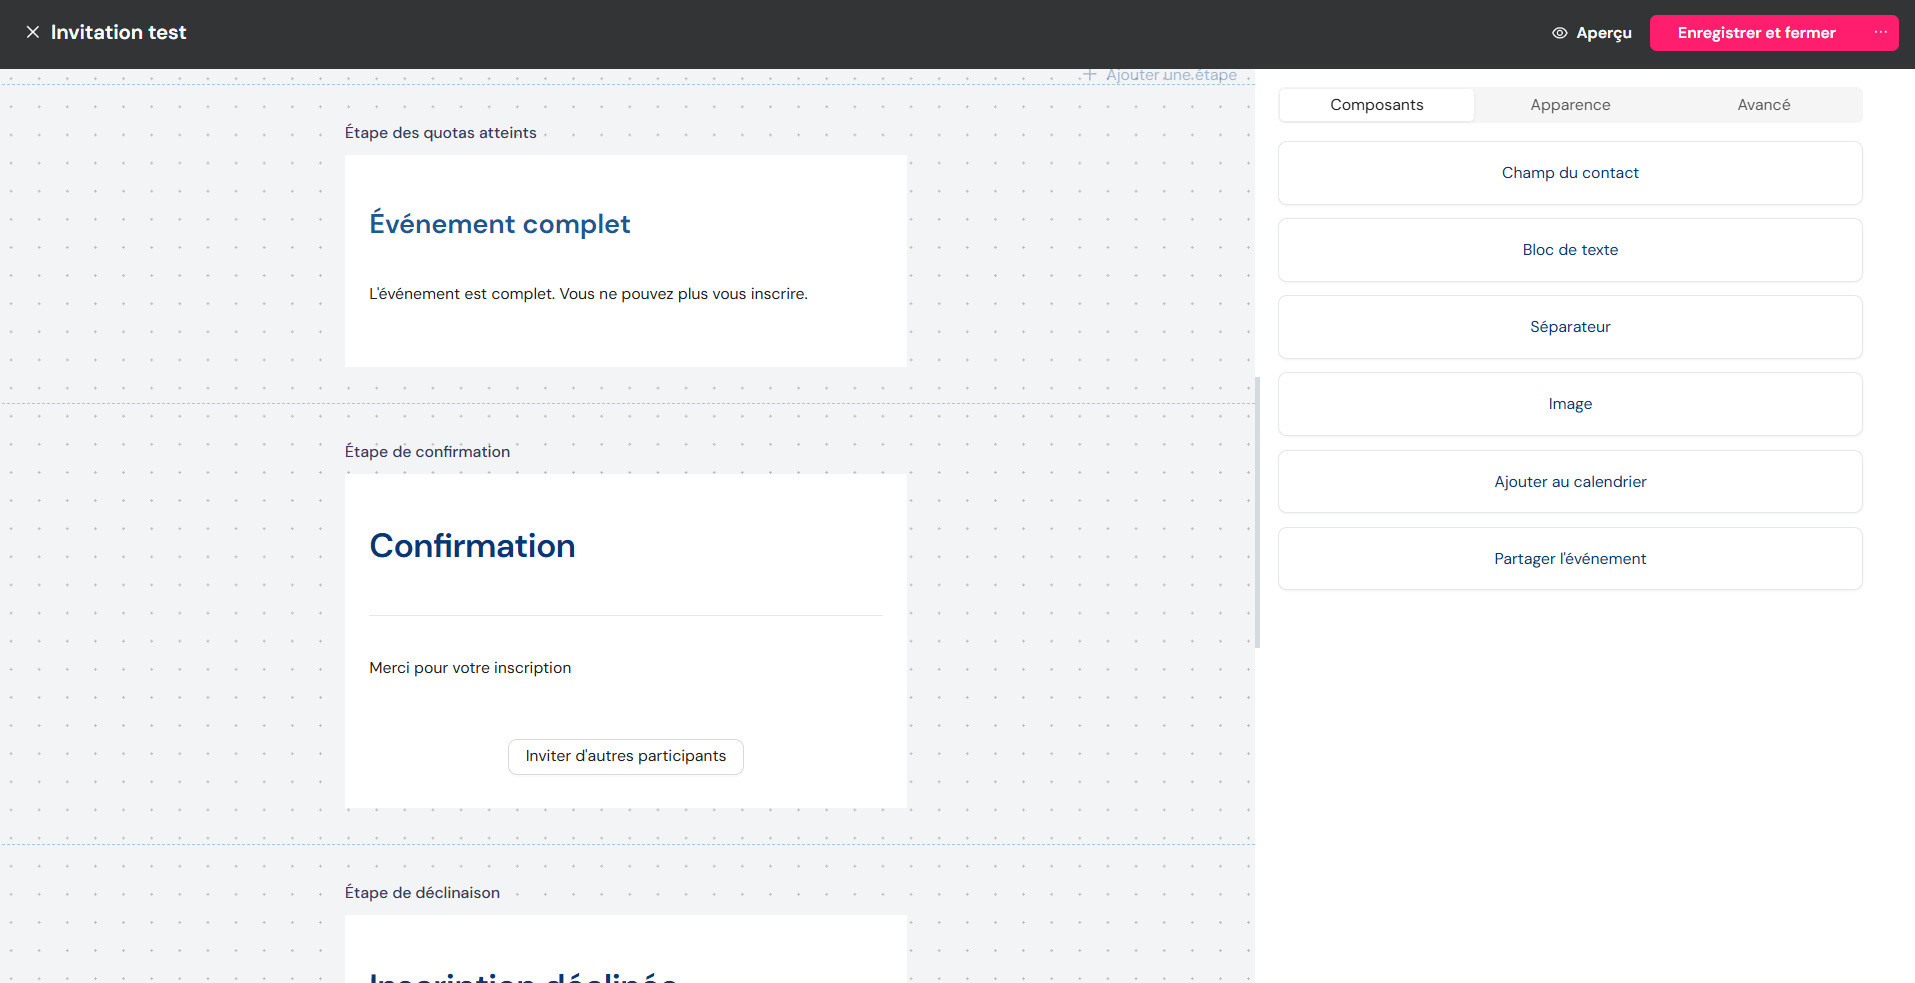The height and width of the screenshot is (983, 1915).
Task: Select the text "Merci pour votre inscription"
Action: click(x=470, y=668)
